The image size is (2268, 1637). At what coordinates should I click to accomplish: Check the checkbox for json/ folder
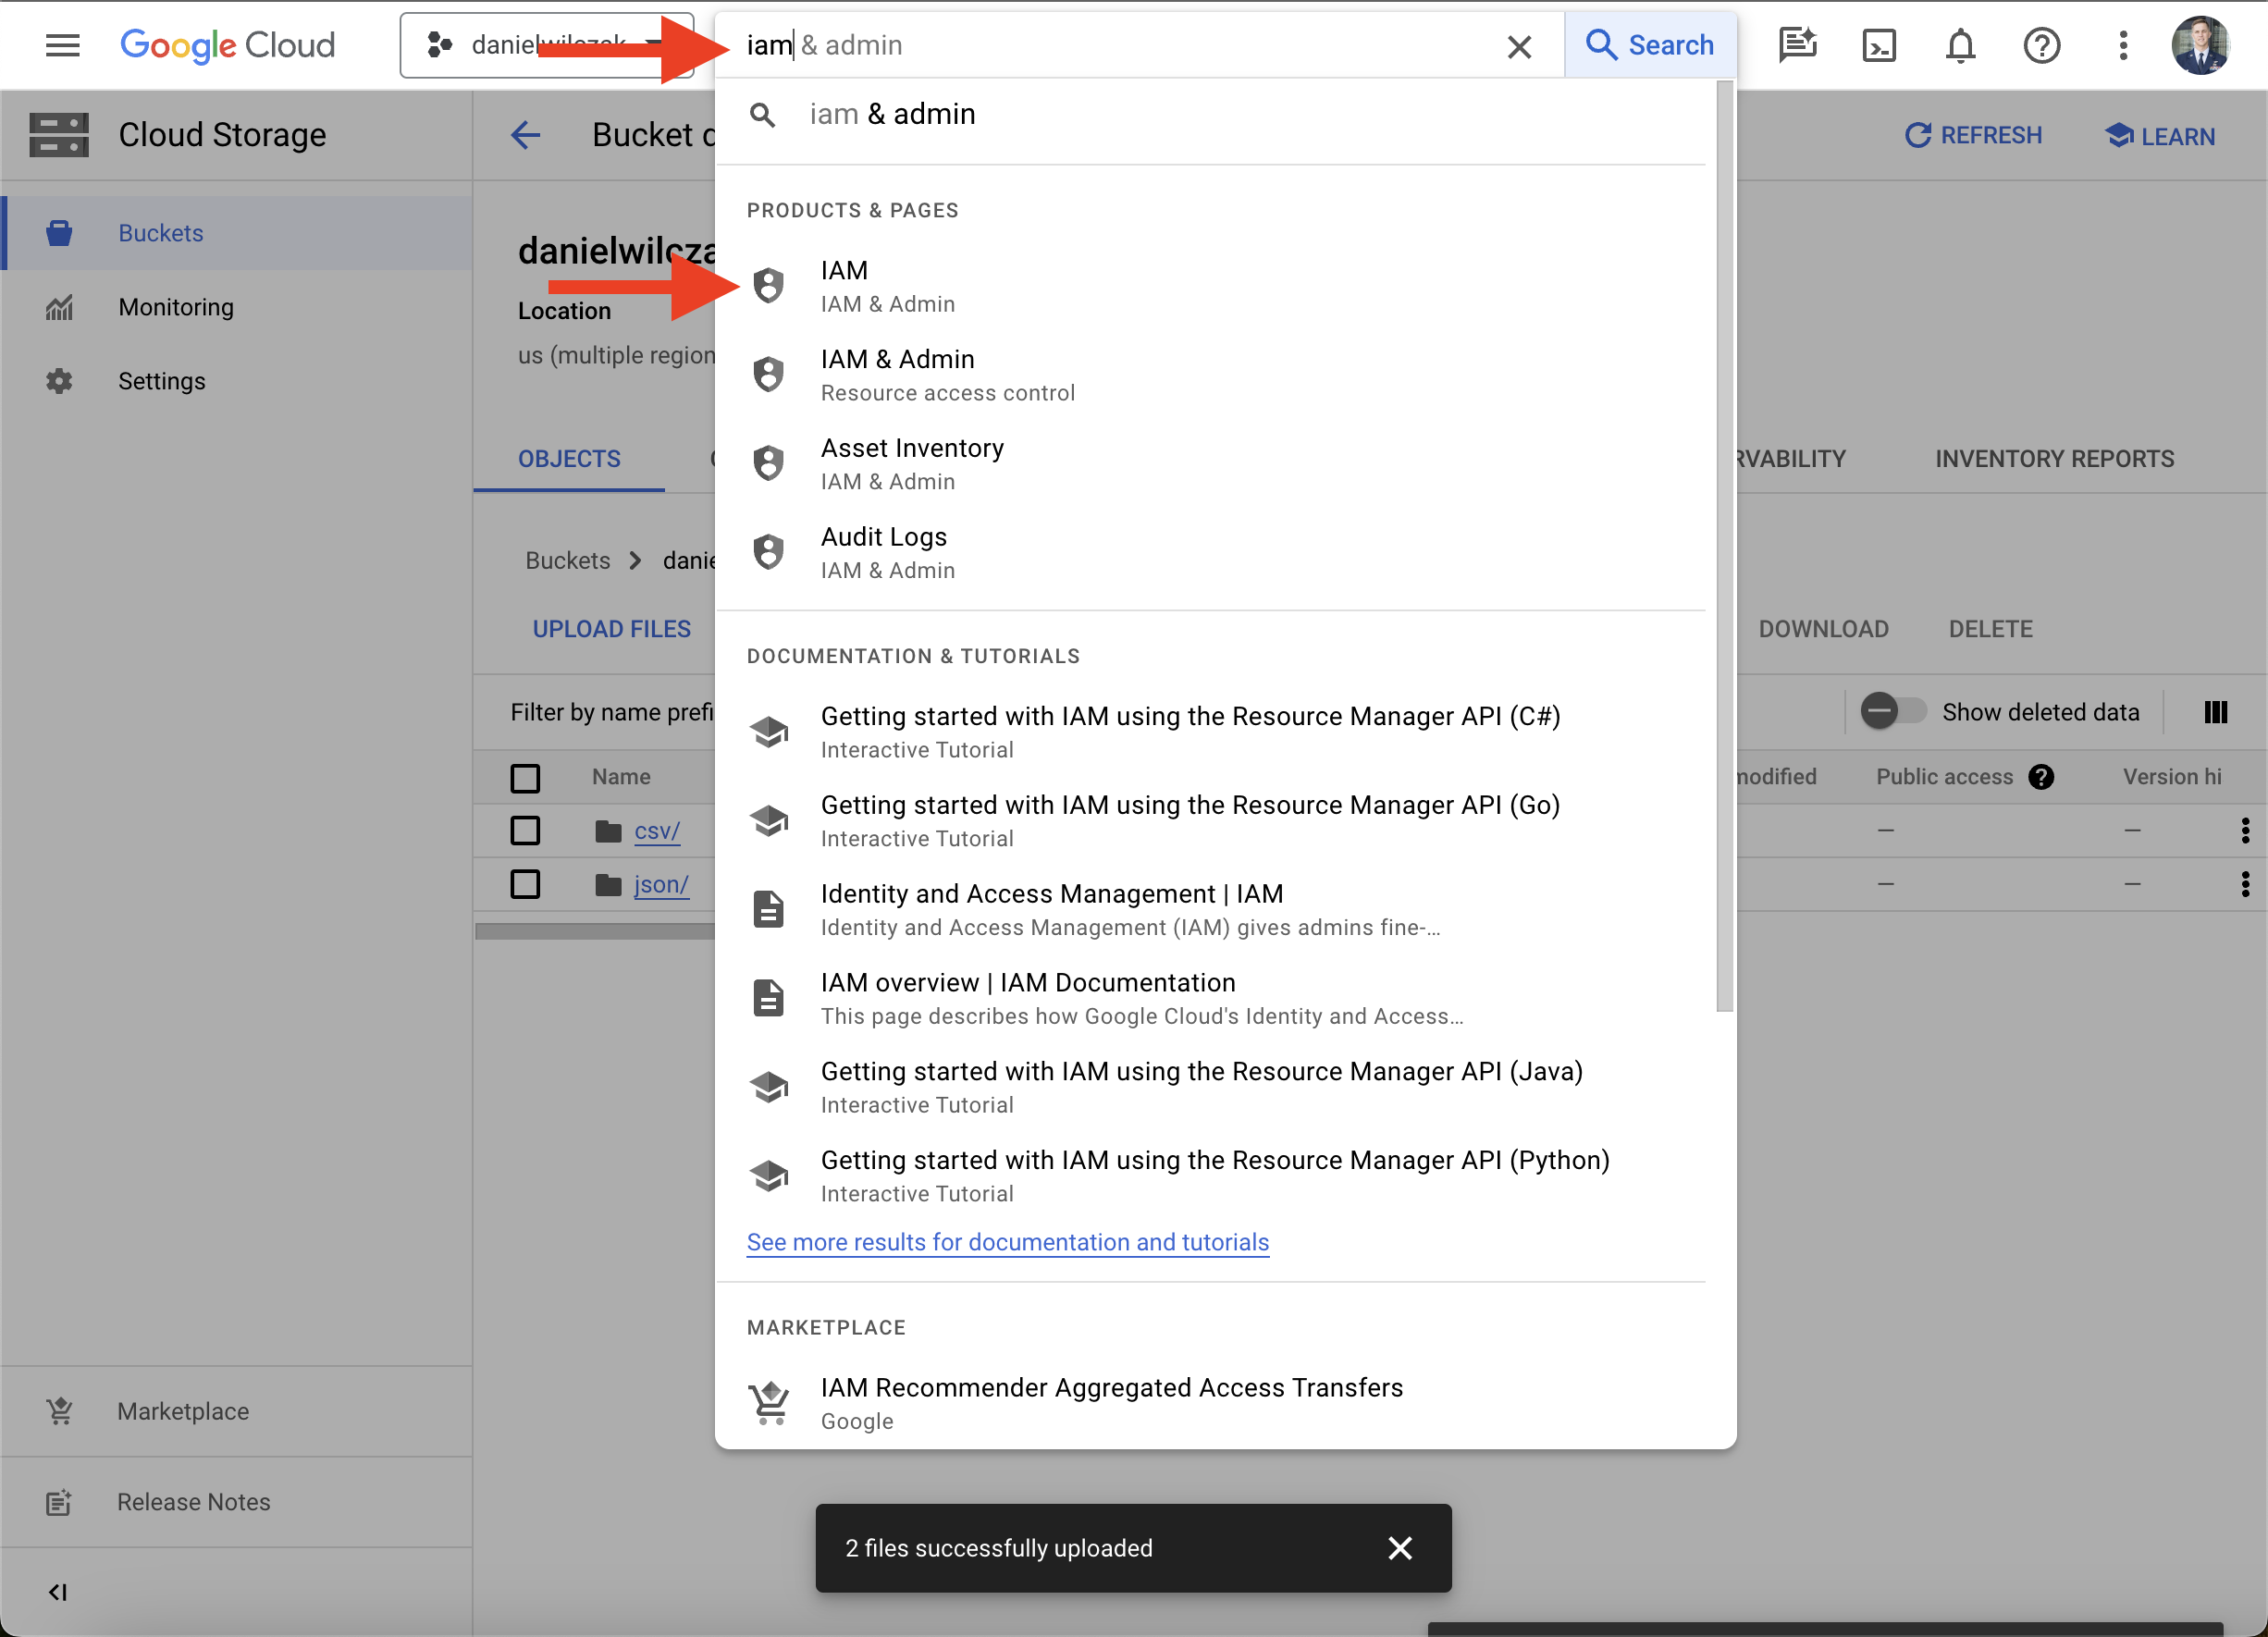(525, 884)
